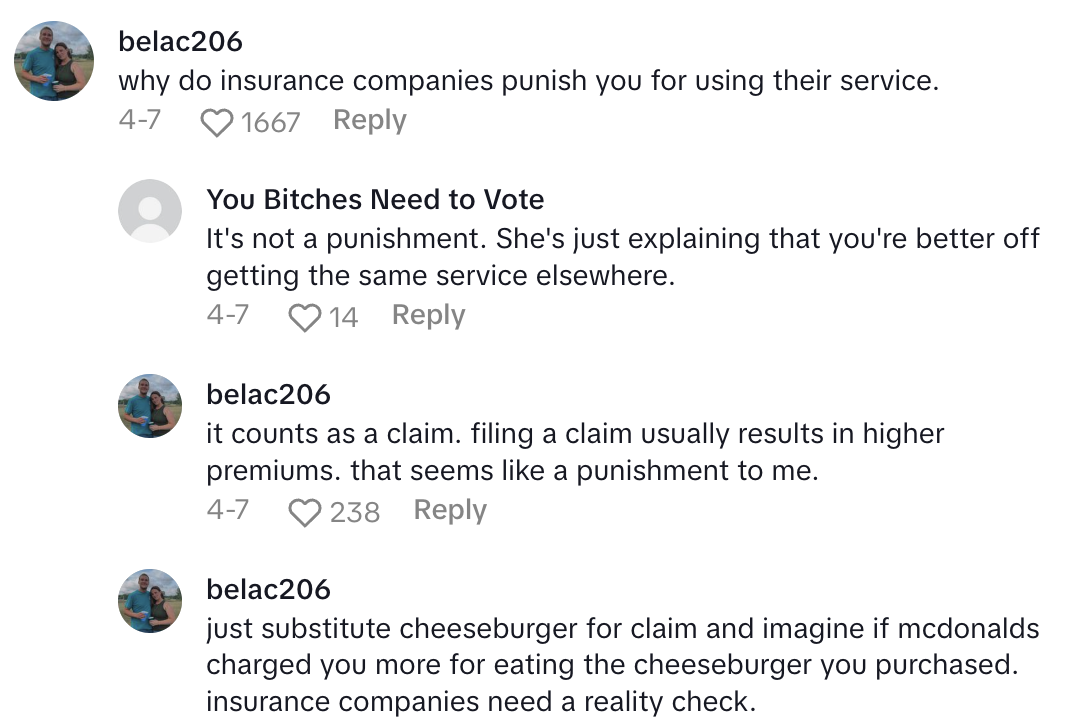
Task: Click the 4-7 date on the top comment
Action: pyautogui.click(x=140, y=121)
